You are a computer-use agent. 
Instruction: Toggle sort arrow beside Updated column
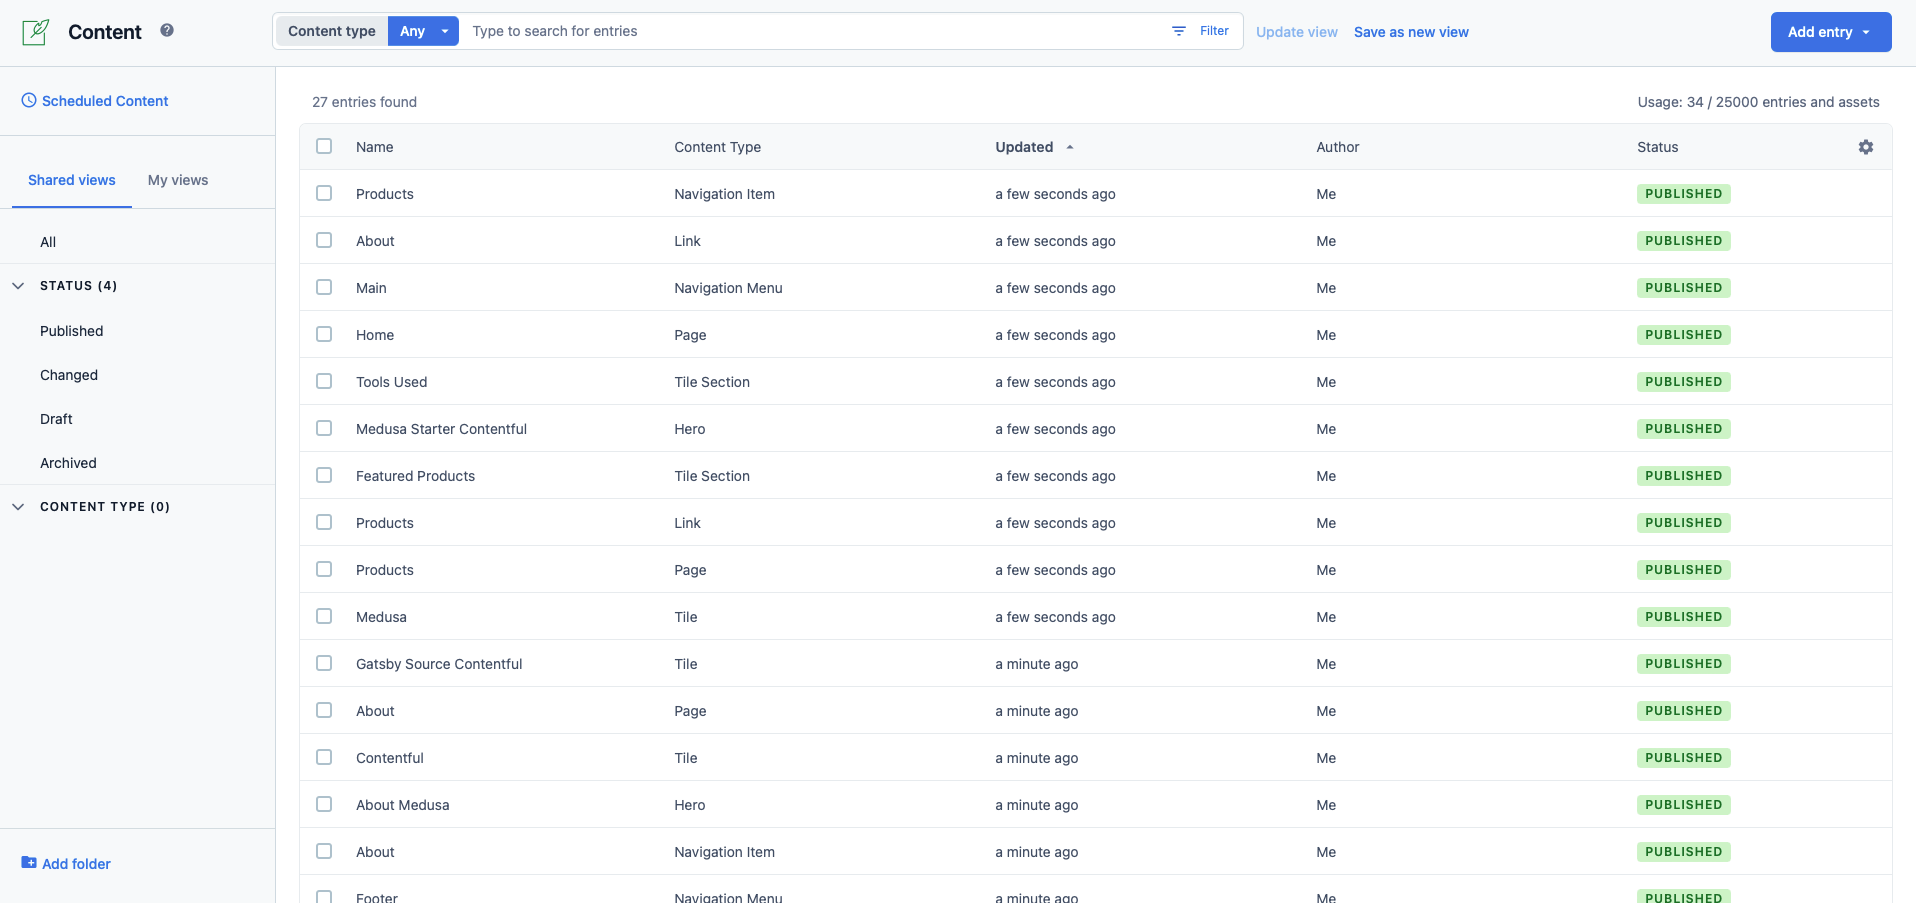click(x=1070, y=147)
